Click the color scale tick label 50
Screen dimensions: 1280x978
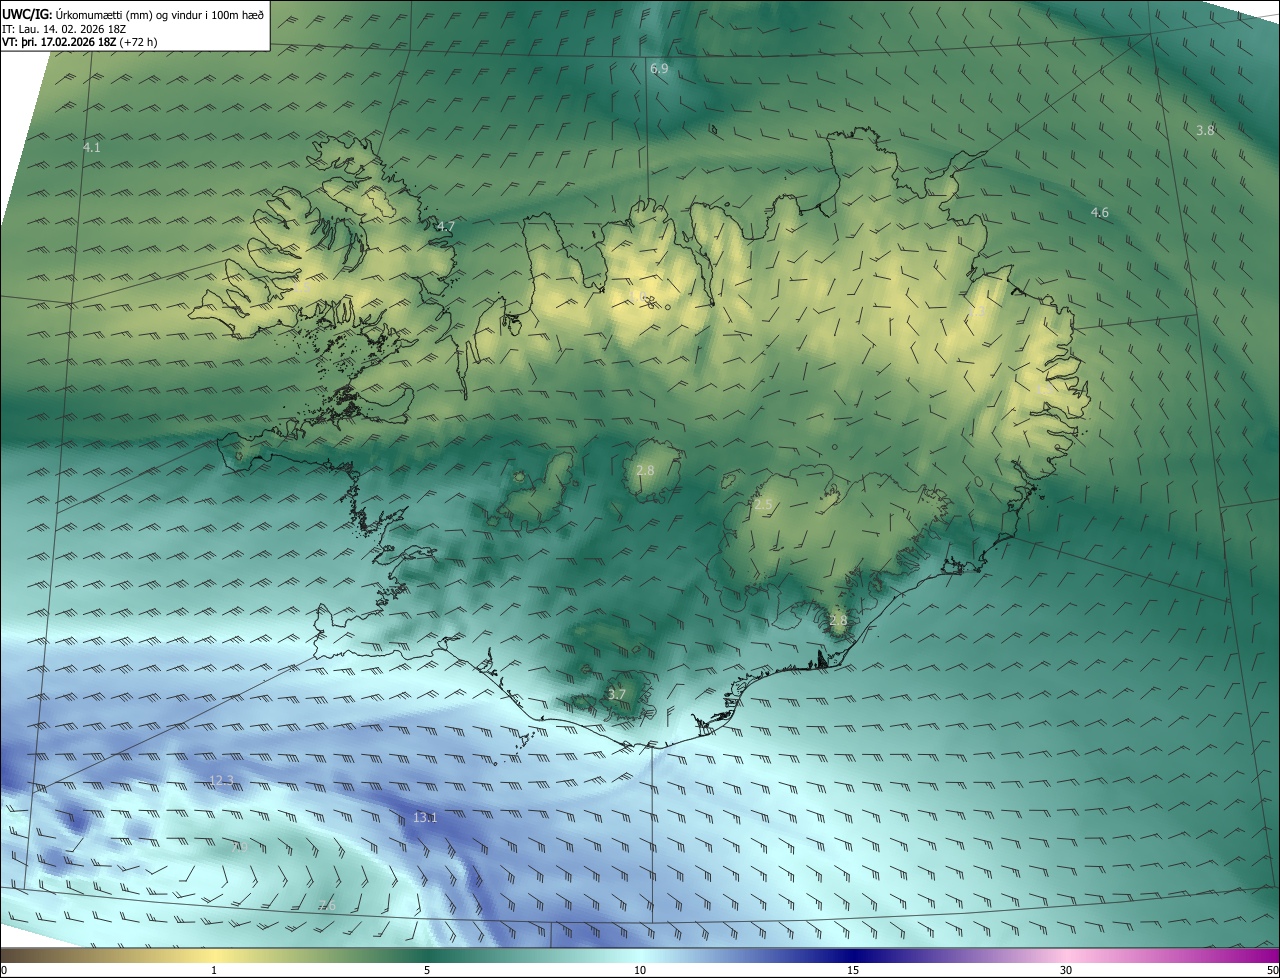1272,970
